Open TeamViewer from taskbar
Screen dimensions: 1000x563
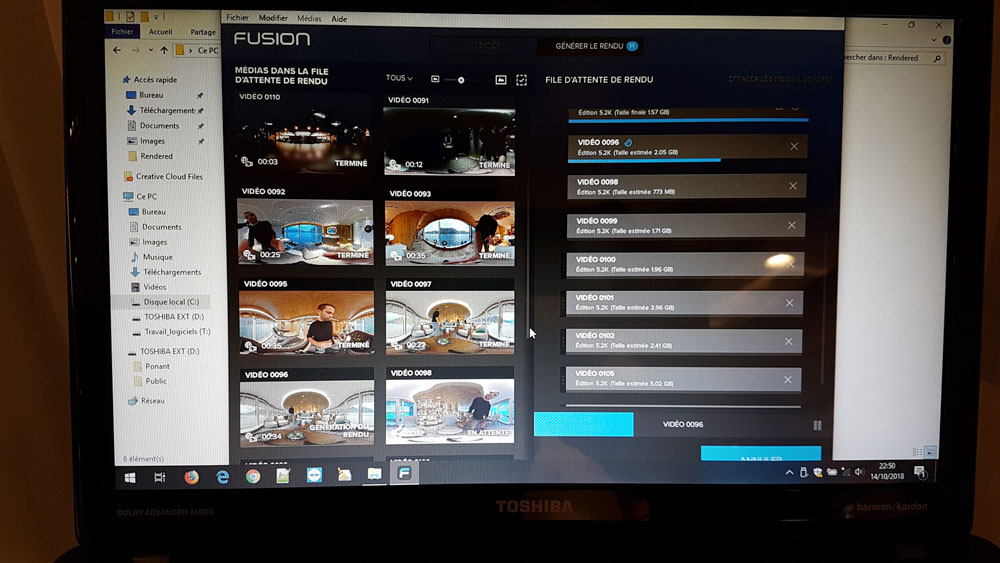pos(314,476)
